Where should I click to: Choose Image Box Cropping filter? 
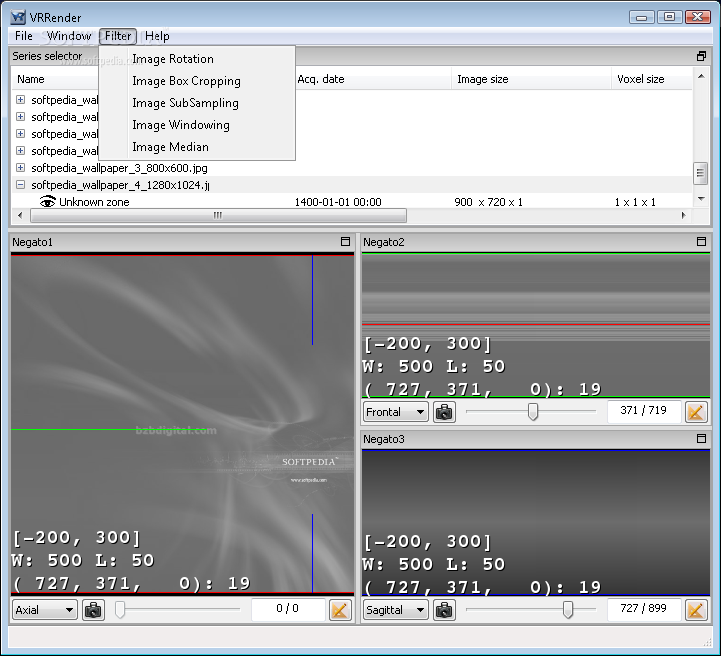(x=197, y=81)
